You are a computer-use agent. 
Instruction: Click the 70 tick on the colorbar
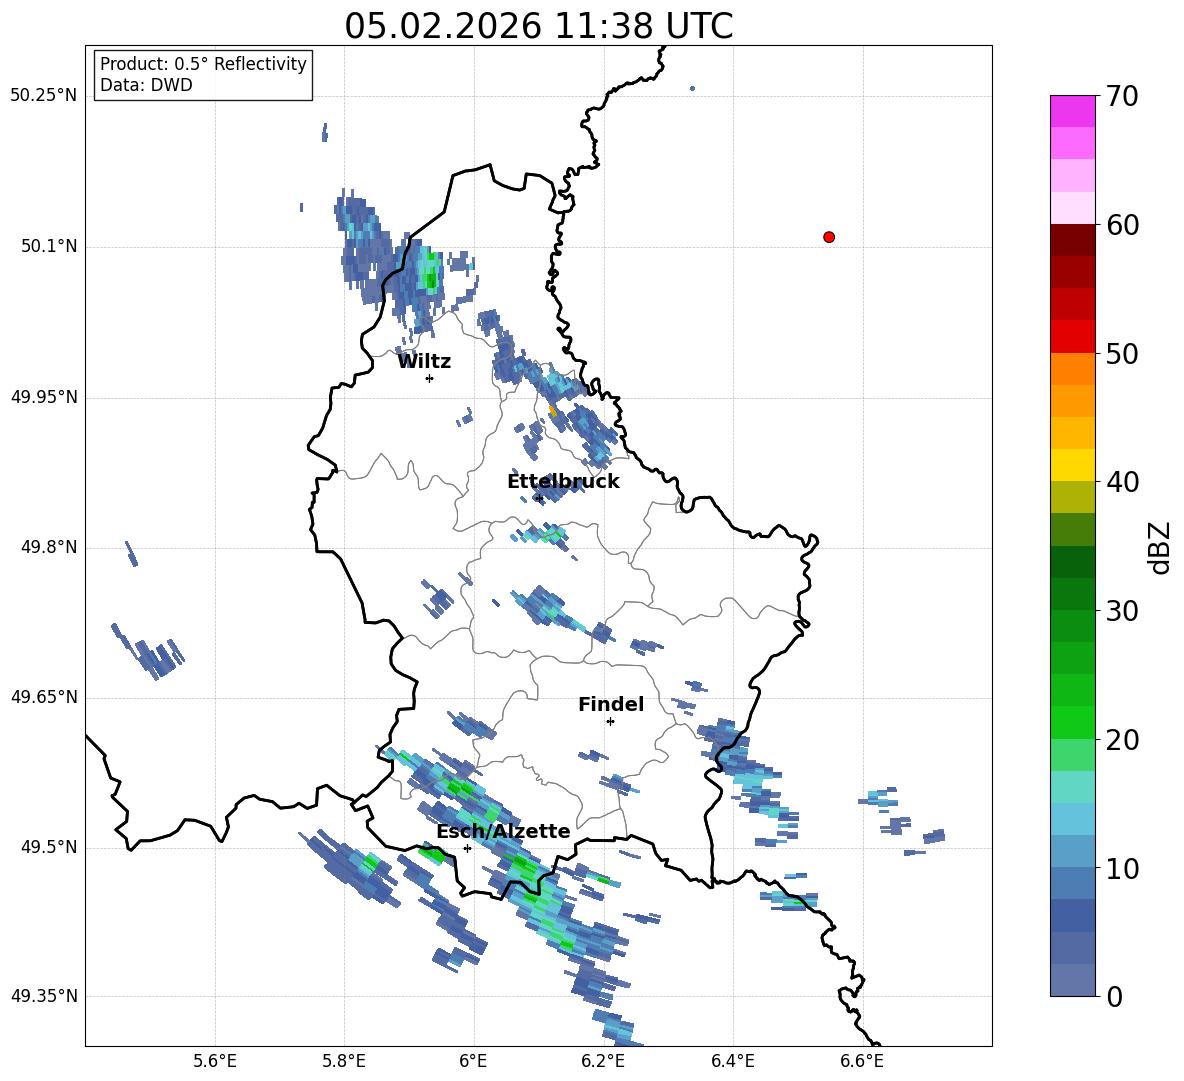coord(1121,97)
